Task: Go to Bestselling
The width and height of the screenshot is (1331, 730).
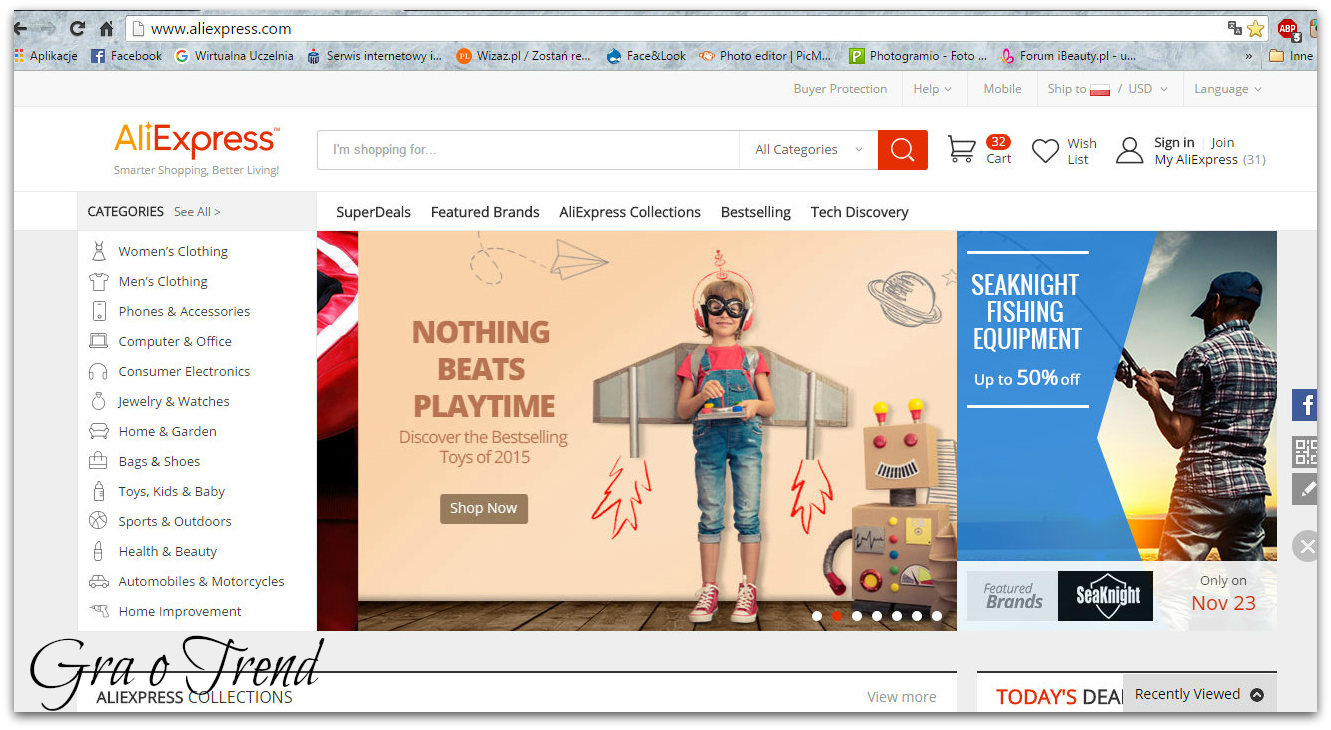Action: [756, 212]
